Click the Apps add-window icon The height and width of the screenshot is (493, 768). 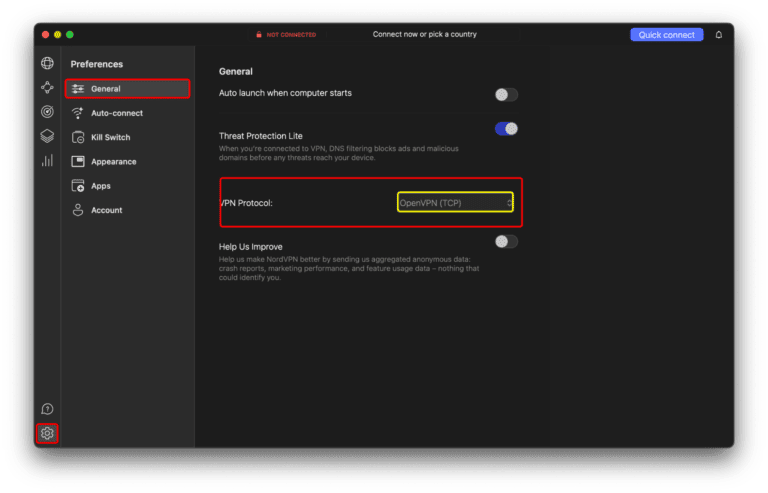point(78,186)
